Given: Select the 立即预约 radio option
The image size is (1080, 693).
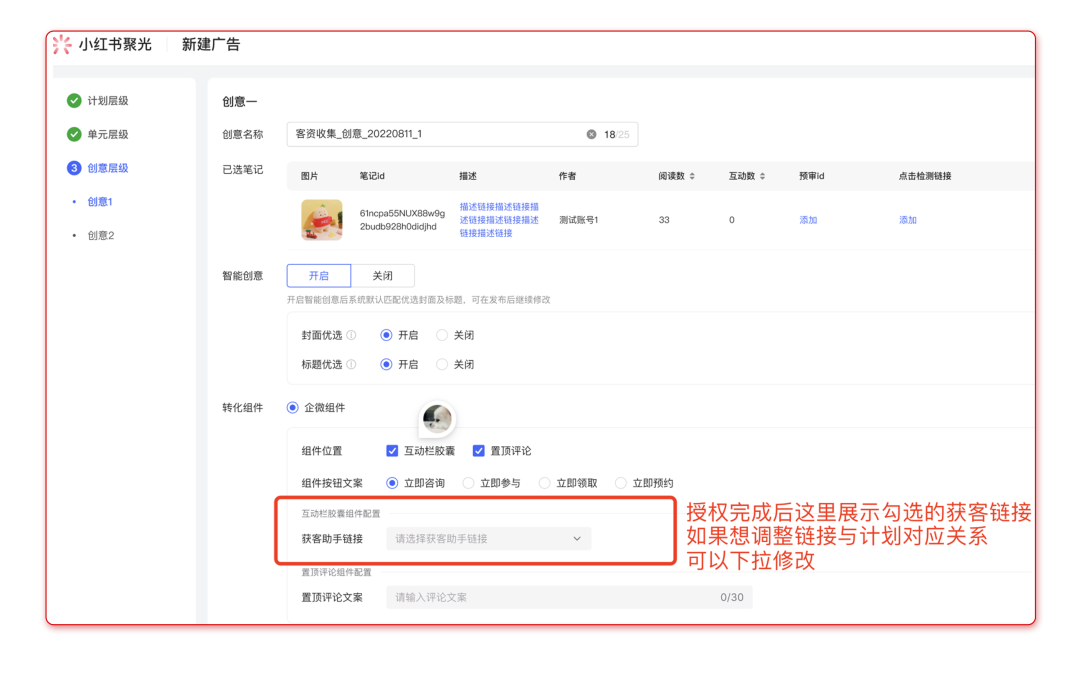Looking at the screenshot, I should (621, 483).
